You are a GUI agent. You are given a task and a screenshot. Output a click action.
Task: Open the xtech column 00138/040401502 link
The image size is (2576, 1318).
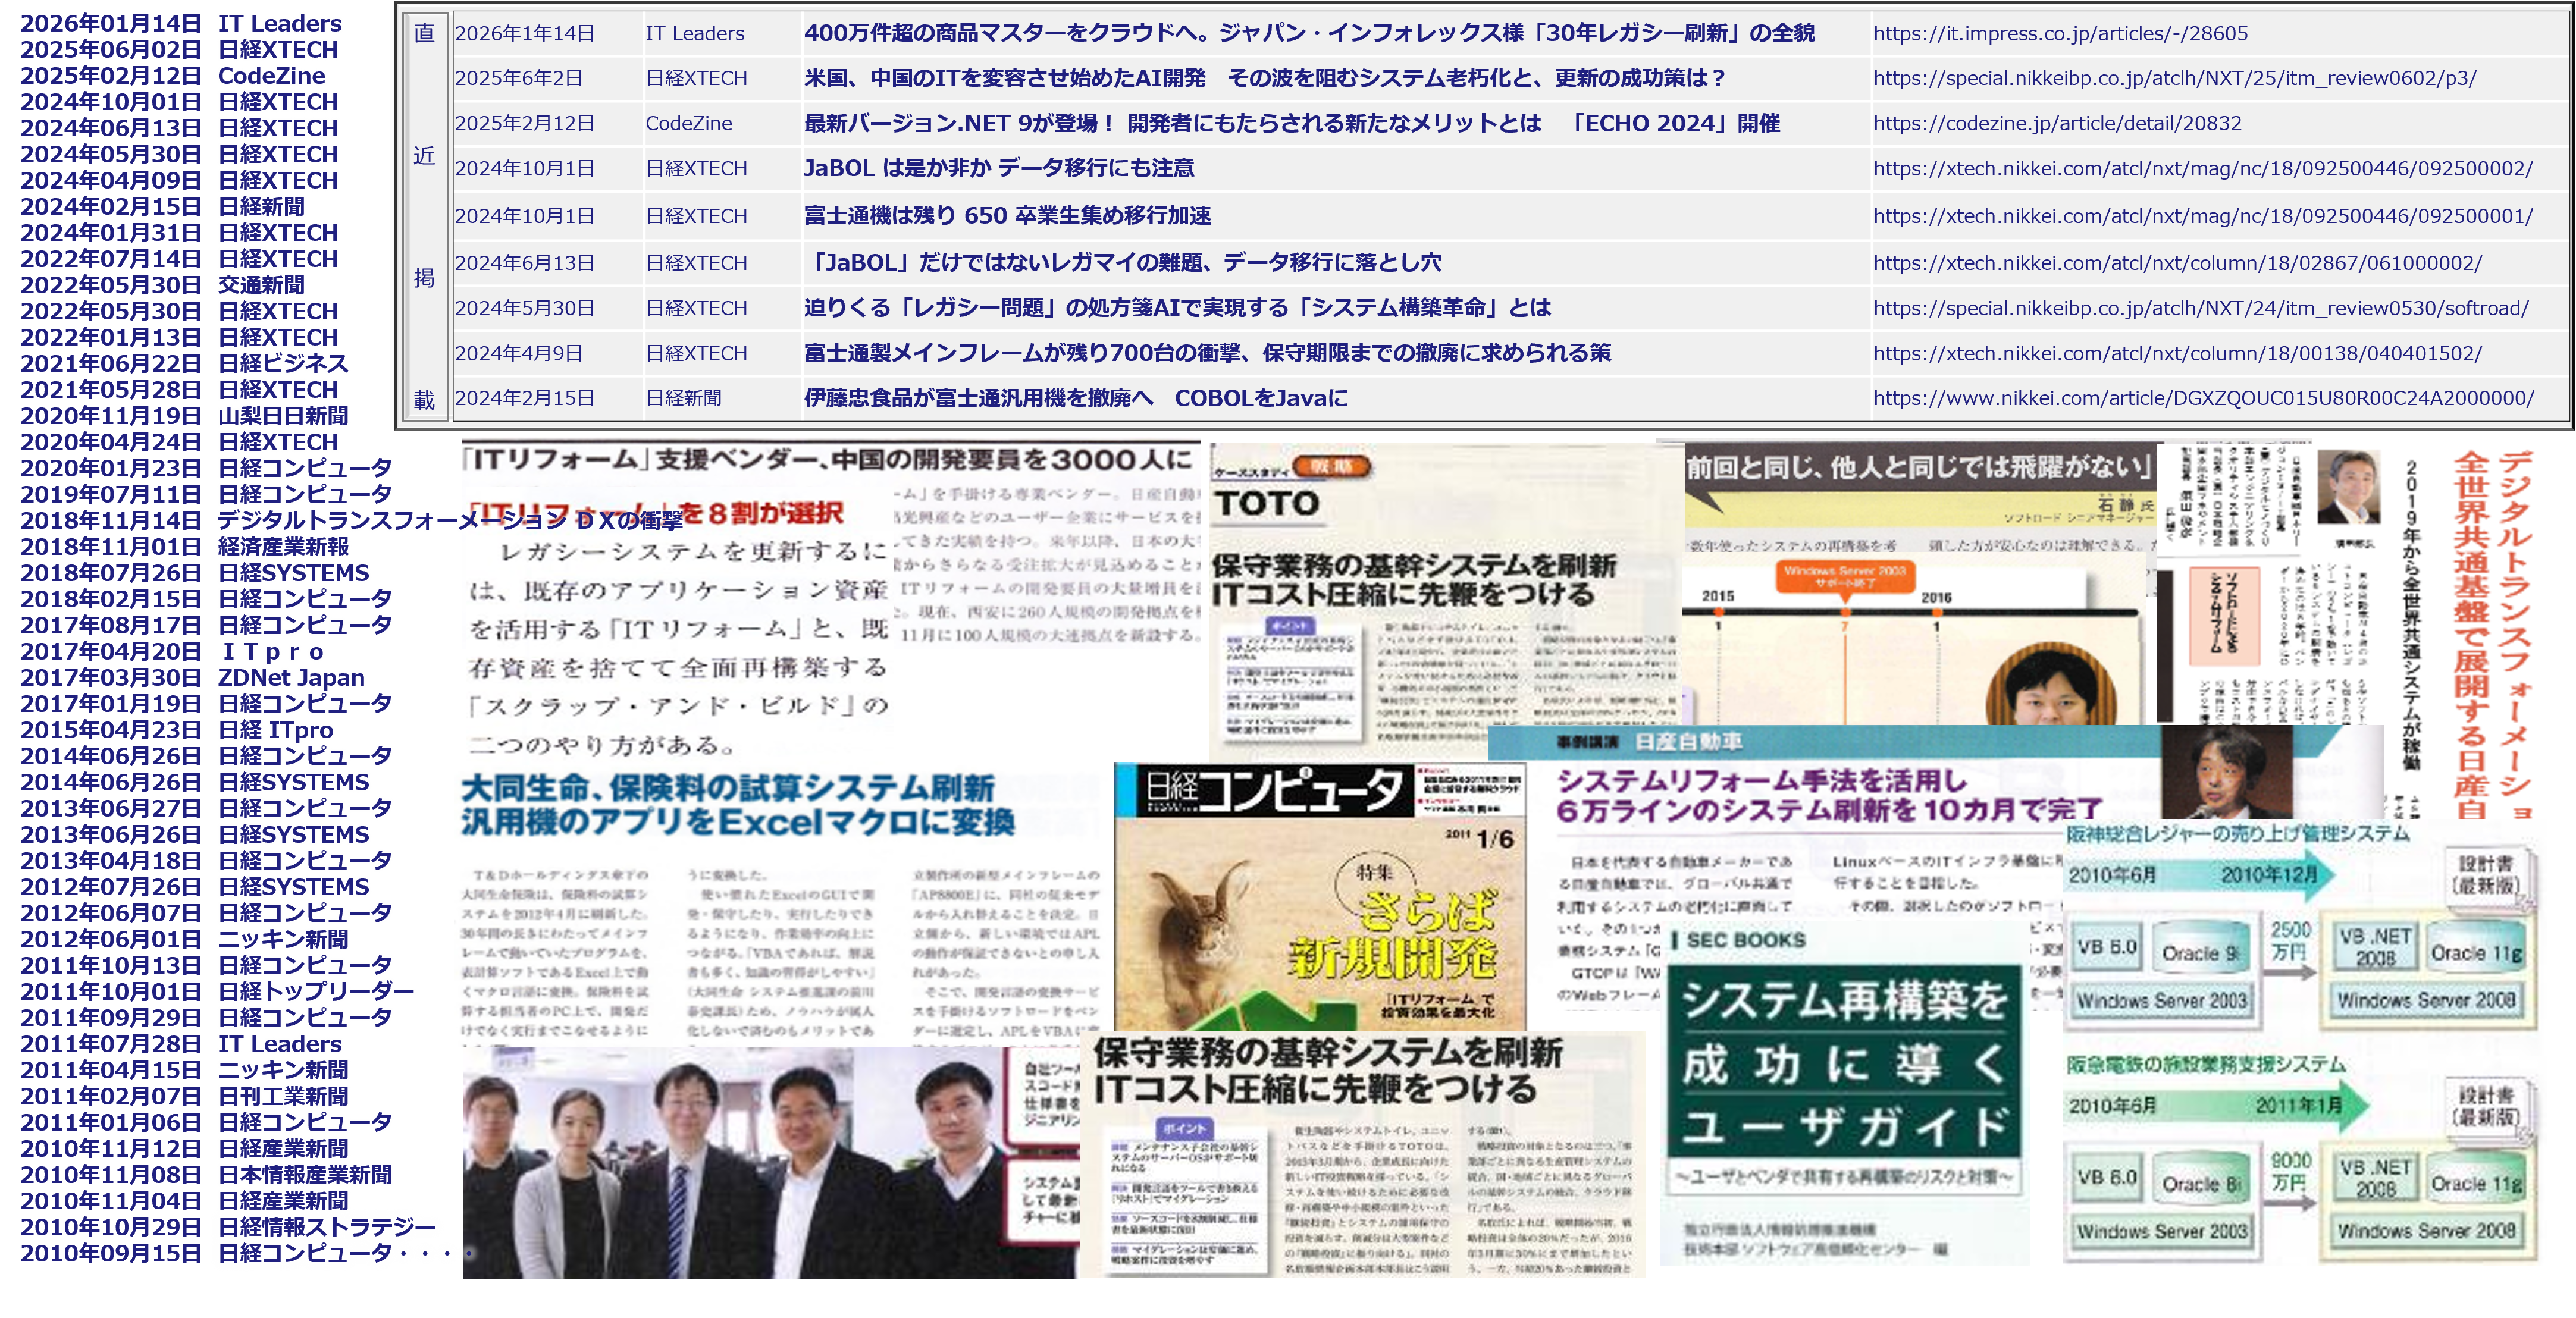2177,353
